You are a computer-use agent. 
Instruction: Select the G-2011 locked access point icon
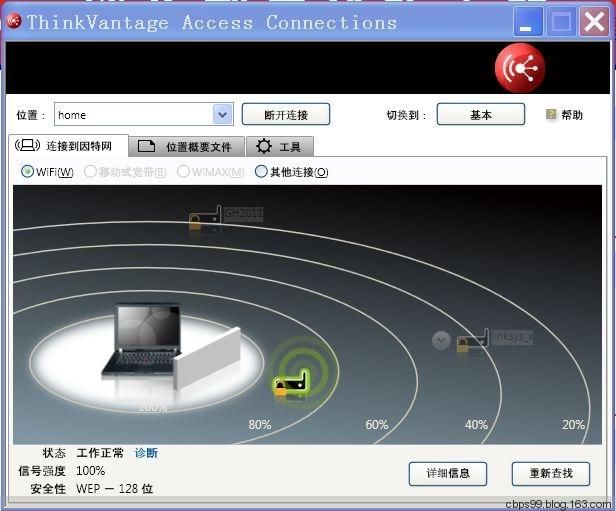pos(204,217)
